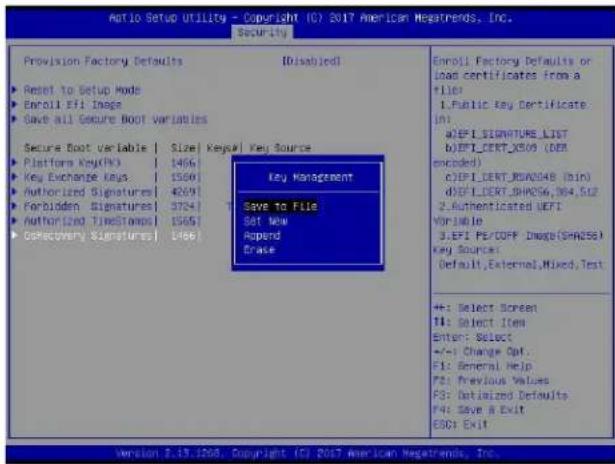This screenshot has width=615, height=464.
Task: Choose Append in Key Management popup
Action: [x=262, y=236]
